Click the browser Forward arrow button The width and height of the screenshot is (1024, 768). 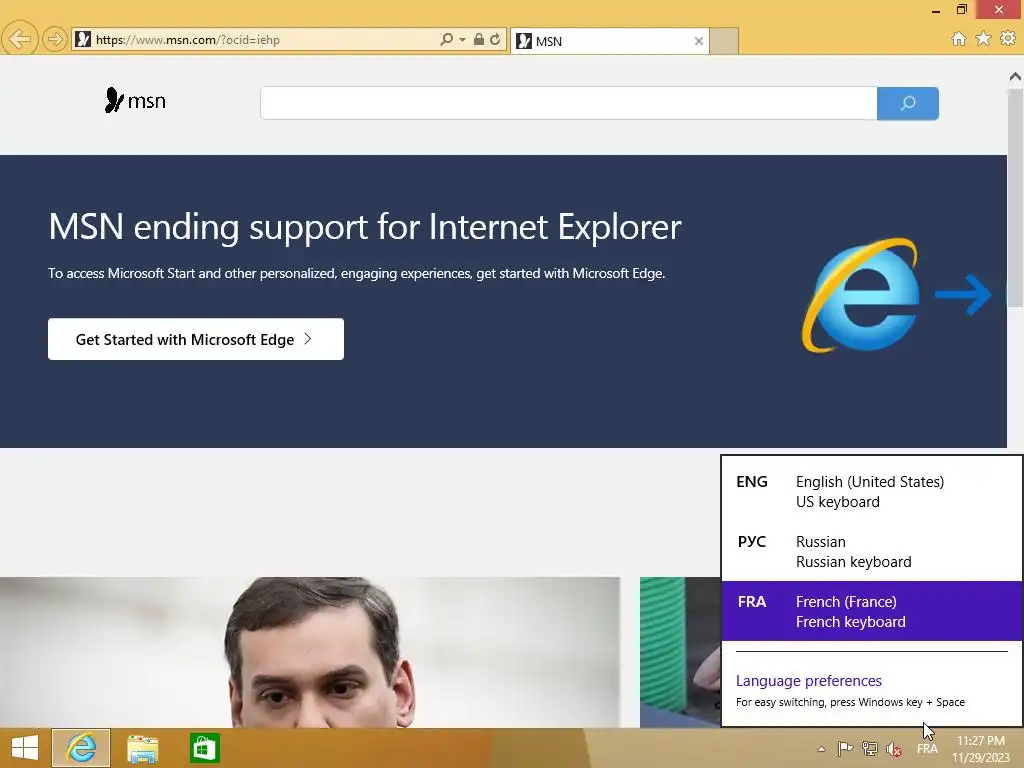coord(55,39)
